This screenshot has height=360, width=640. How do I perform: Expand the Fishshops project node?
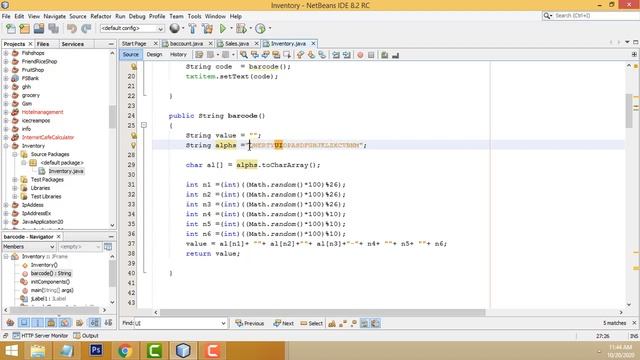(x=6, y=53)
